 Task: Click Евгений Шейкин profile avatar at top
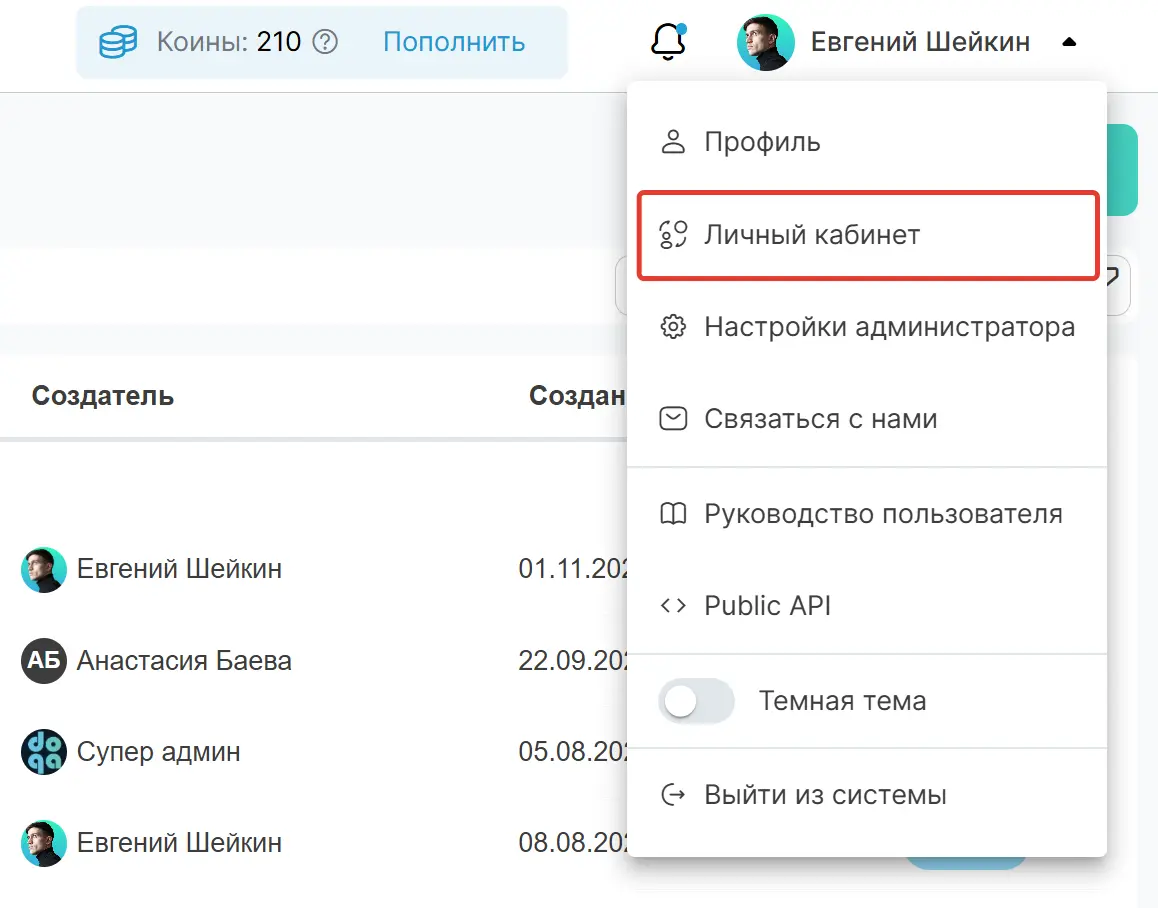tap(765, 42)
